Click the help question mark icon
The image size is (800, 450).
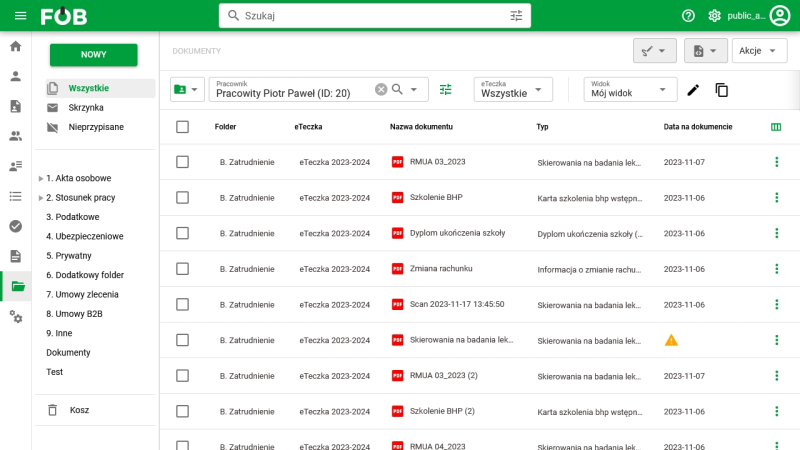pyautogui.click(x=688, y=16)
